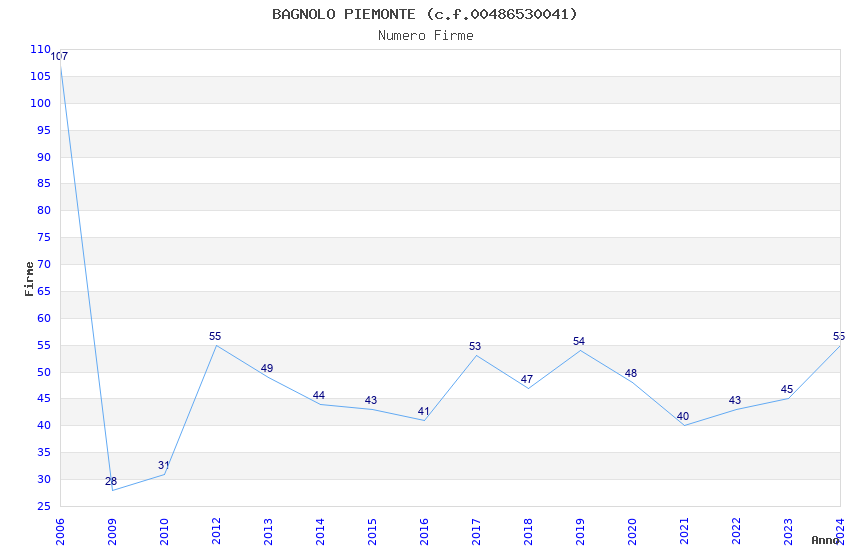Select the y-axis tick label 60
850x550 pixels.
(44, 318)
